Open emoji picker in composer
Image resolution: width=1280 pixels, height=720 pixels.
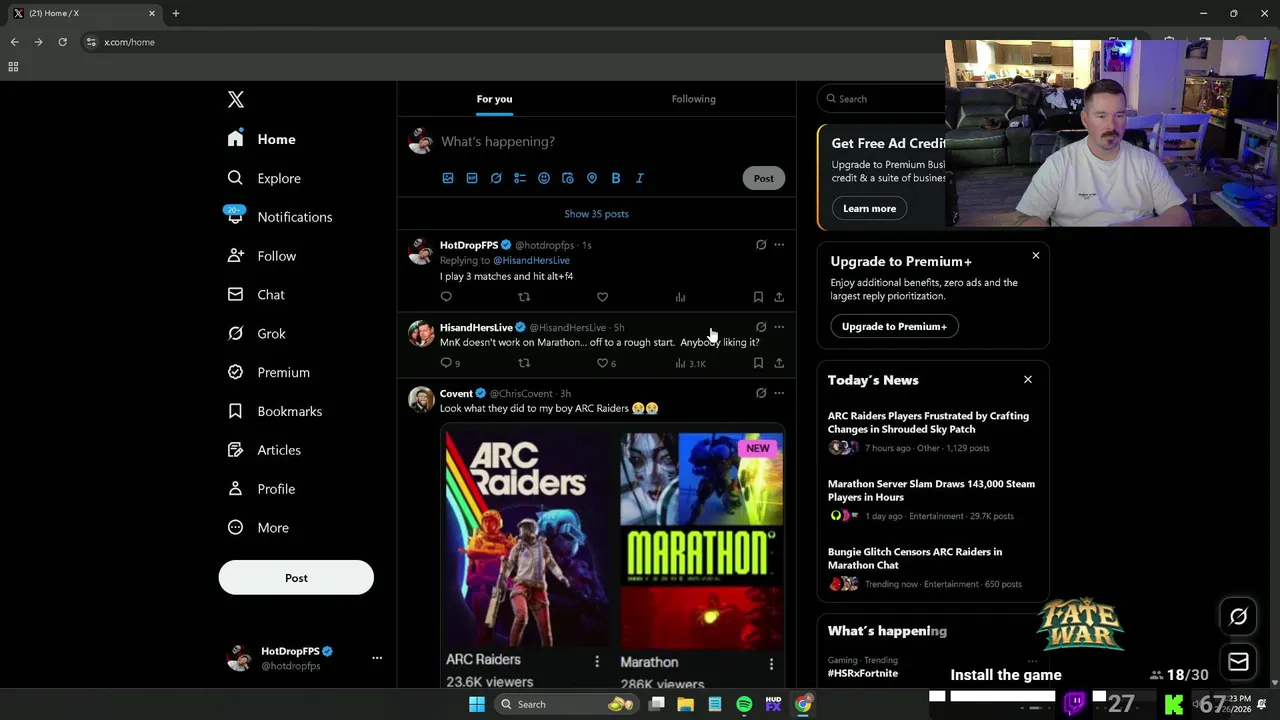point(544,178)
